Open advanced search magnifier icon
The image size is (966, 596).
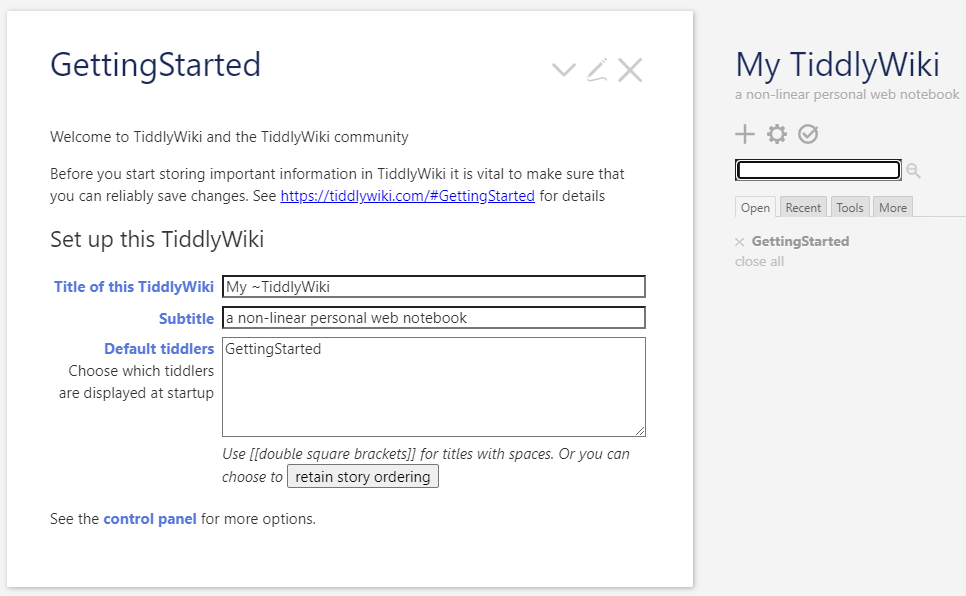pos(913,171)
